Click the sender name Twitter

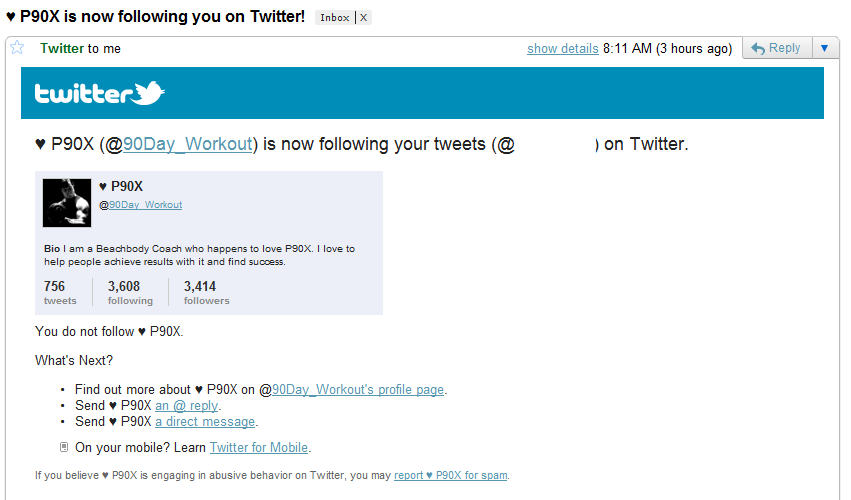(x=62, y=48)
